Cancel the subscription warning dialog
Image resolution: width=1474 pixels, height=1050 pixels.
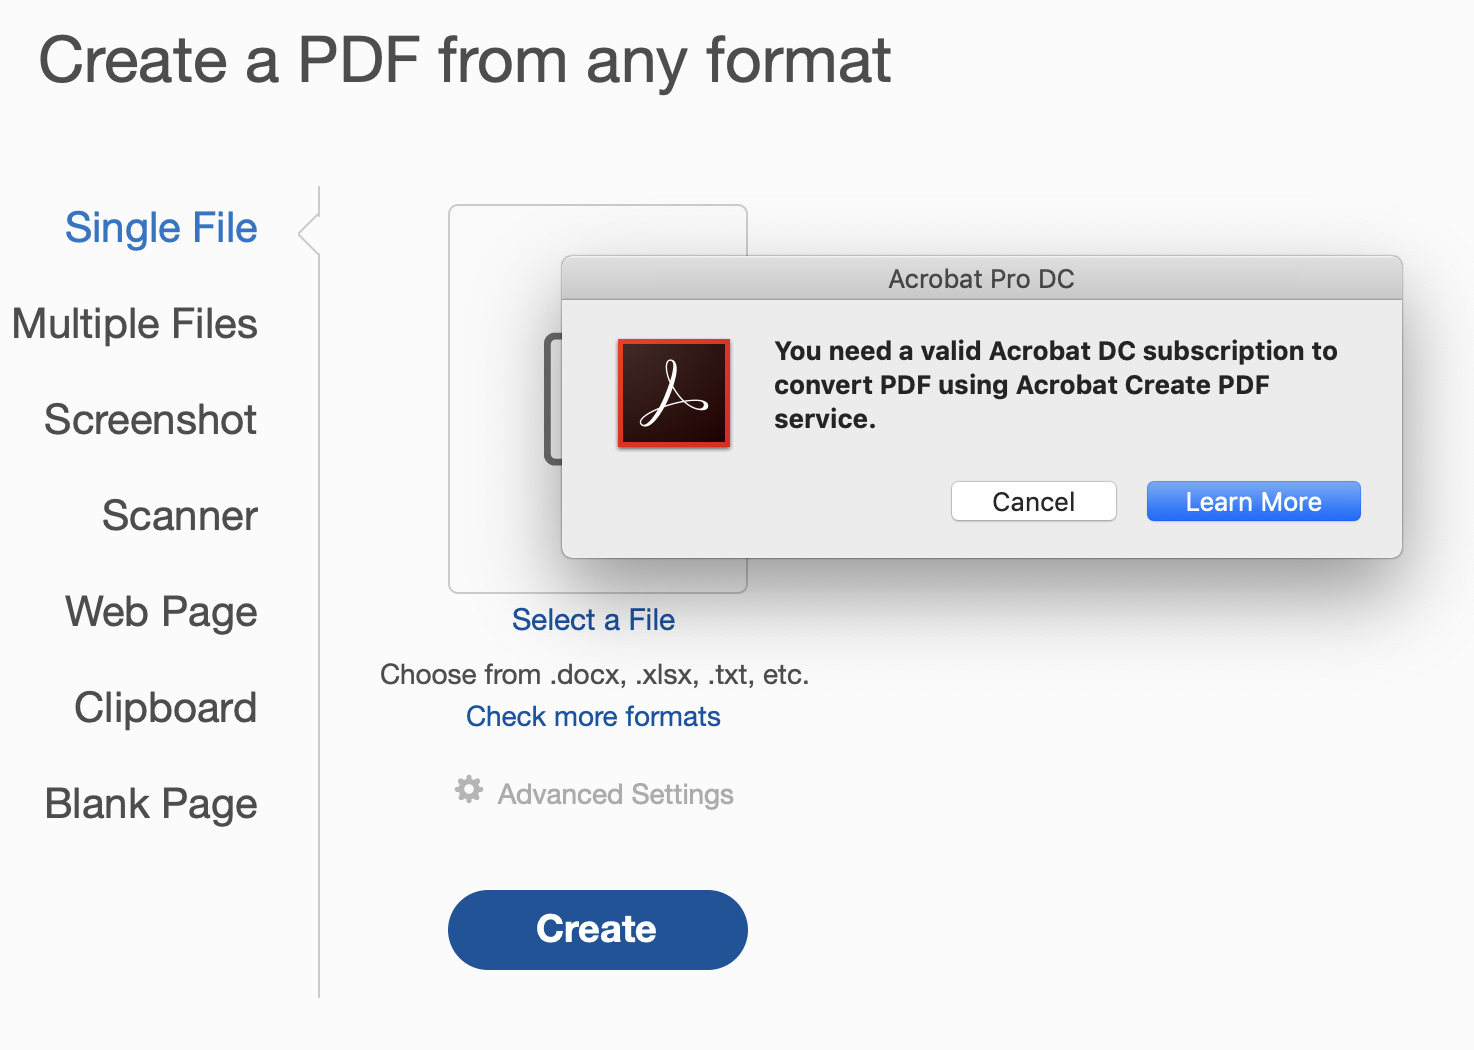pos(1033,501)
